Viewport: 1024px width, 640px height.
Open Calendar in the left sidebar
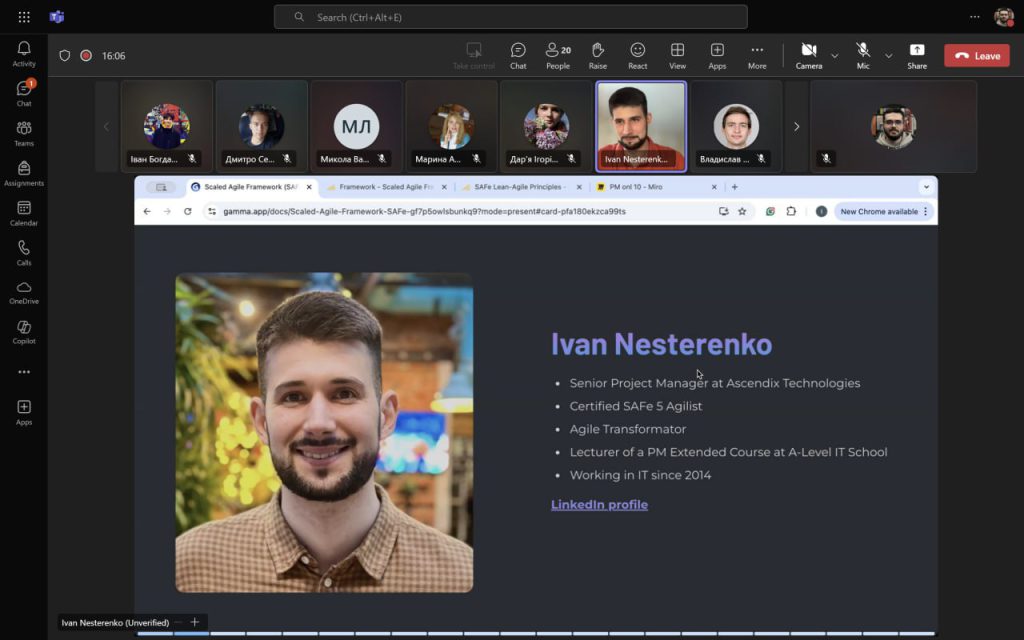[24, 214]
